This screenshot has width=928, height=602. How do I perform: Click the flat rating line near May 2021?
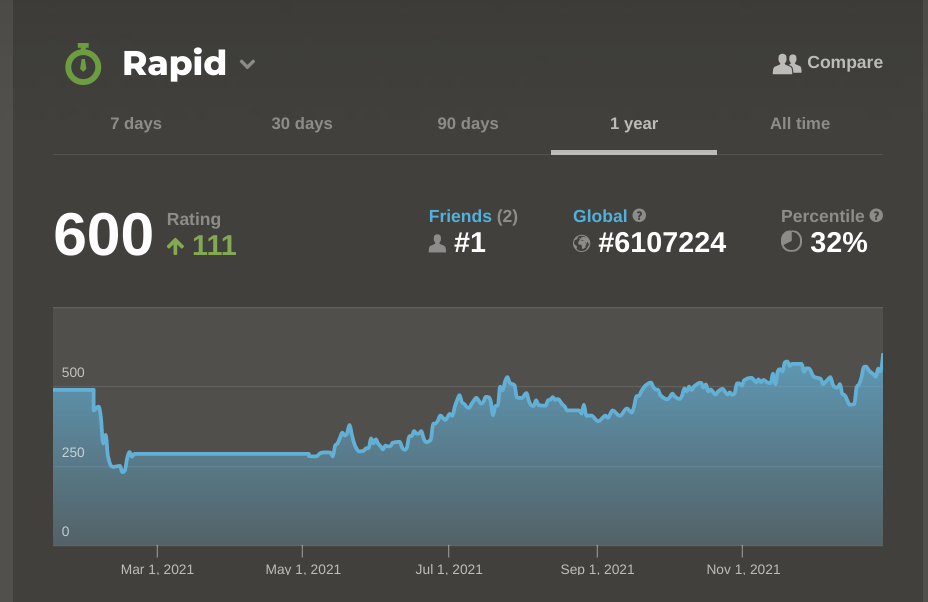coord(290,454)
